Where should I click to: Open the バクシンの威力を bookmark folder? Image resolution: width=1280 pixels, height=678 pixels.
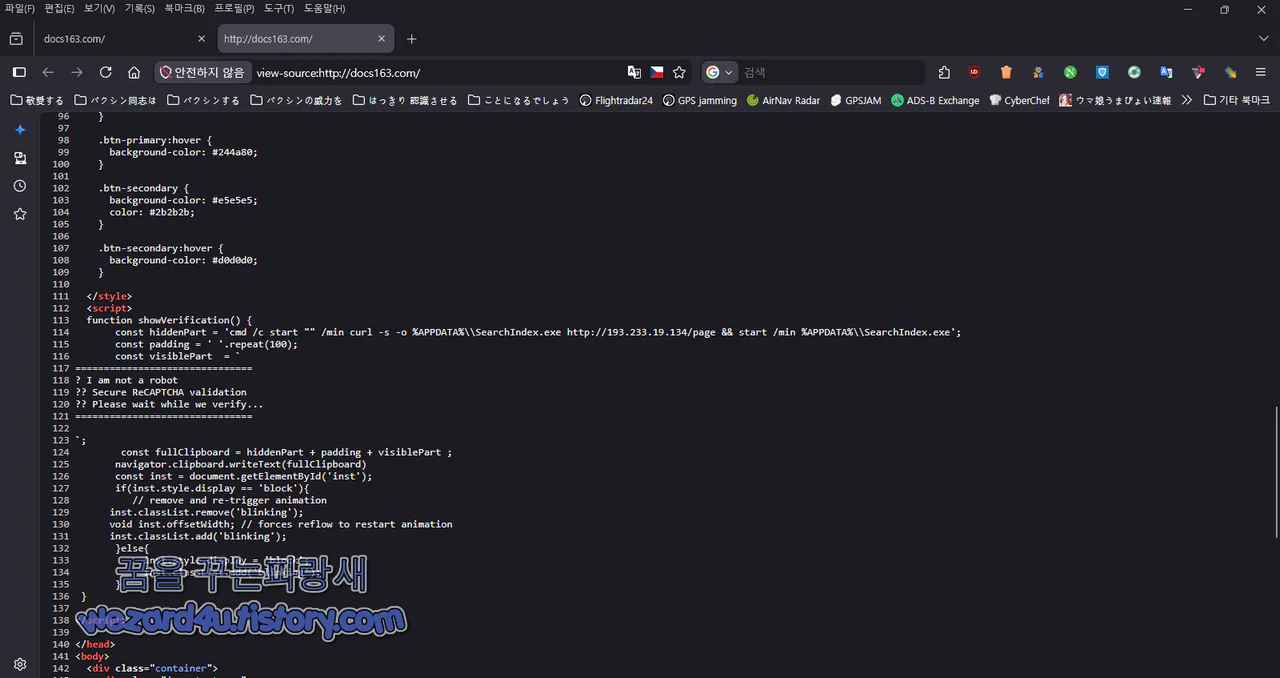296,100
